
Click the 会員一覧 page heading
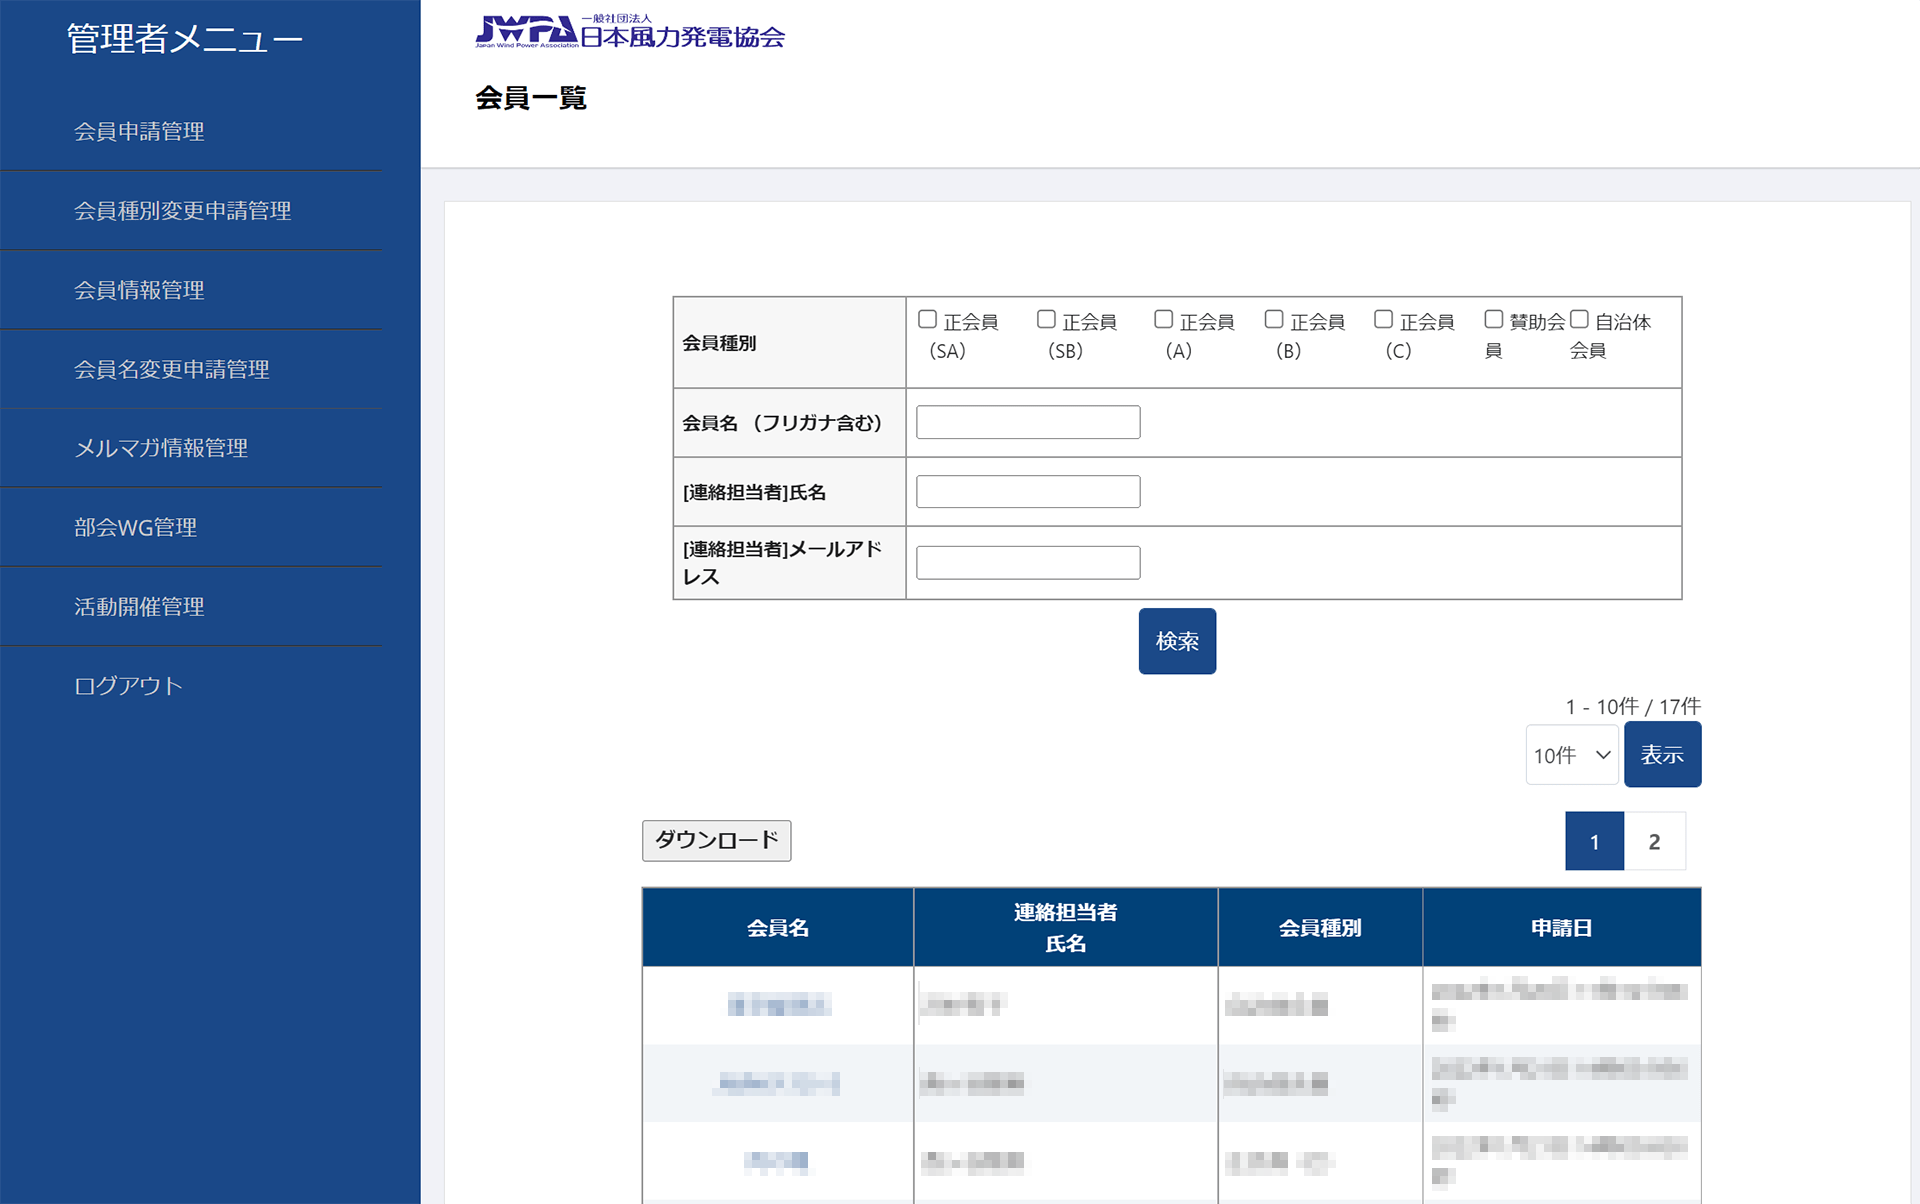pos(531,98)
